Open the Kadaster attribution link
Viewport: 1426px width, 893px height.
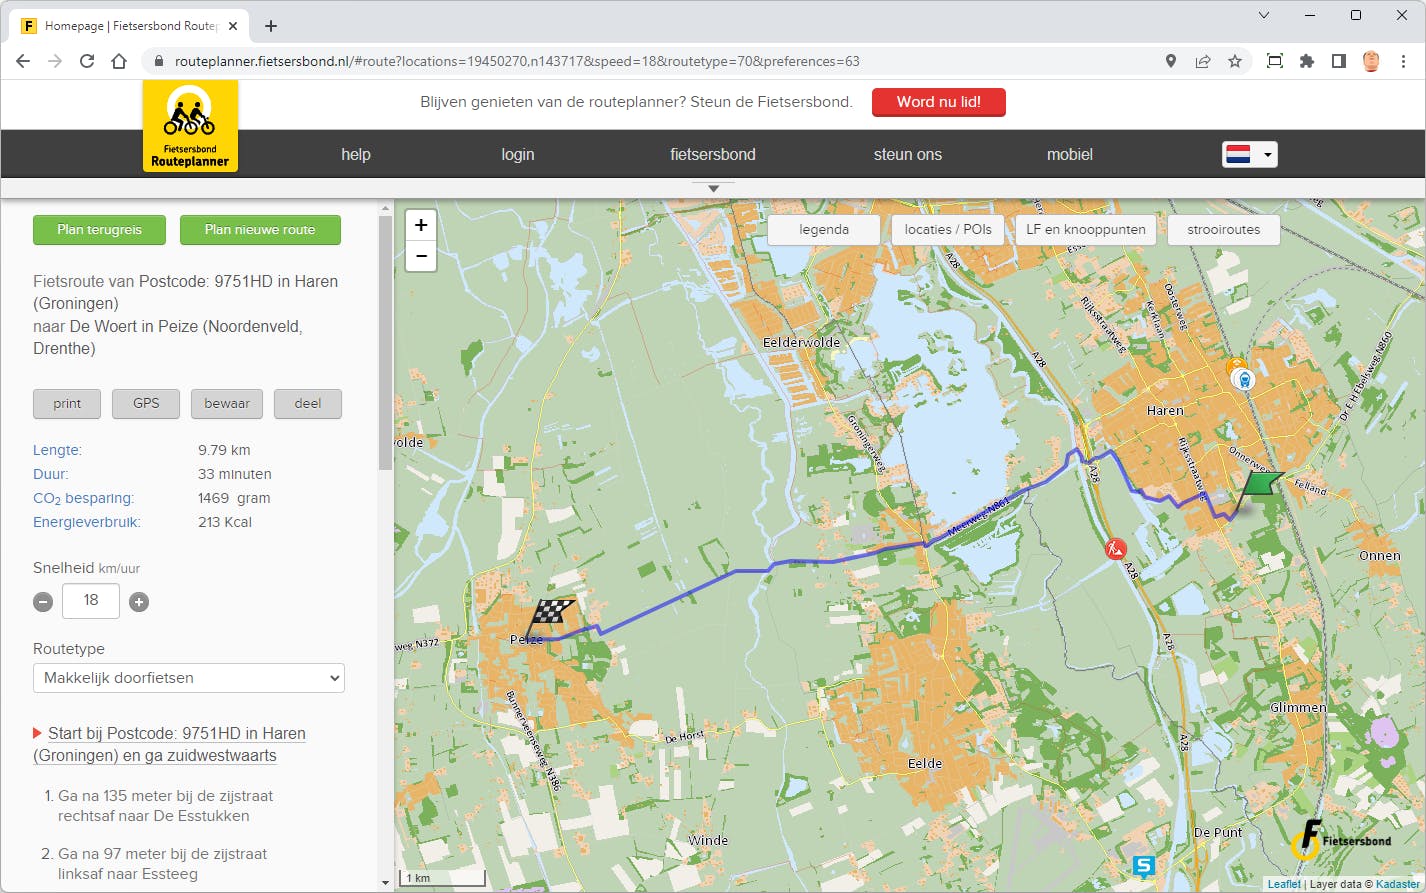[x=1397, y=884]
